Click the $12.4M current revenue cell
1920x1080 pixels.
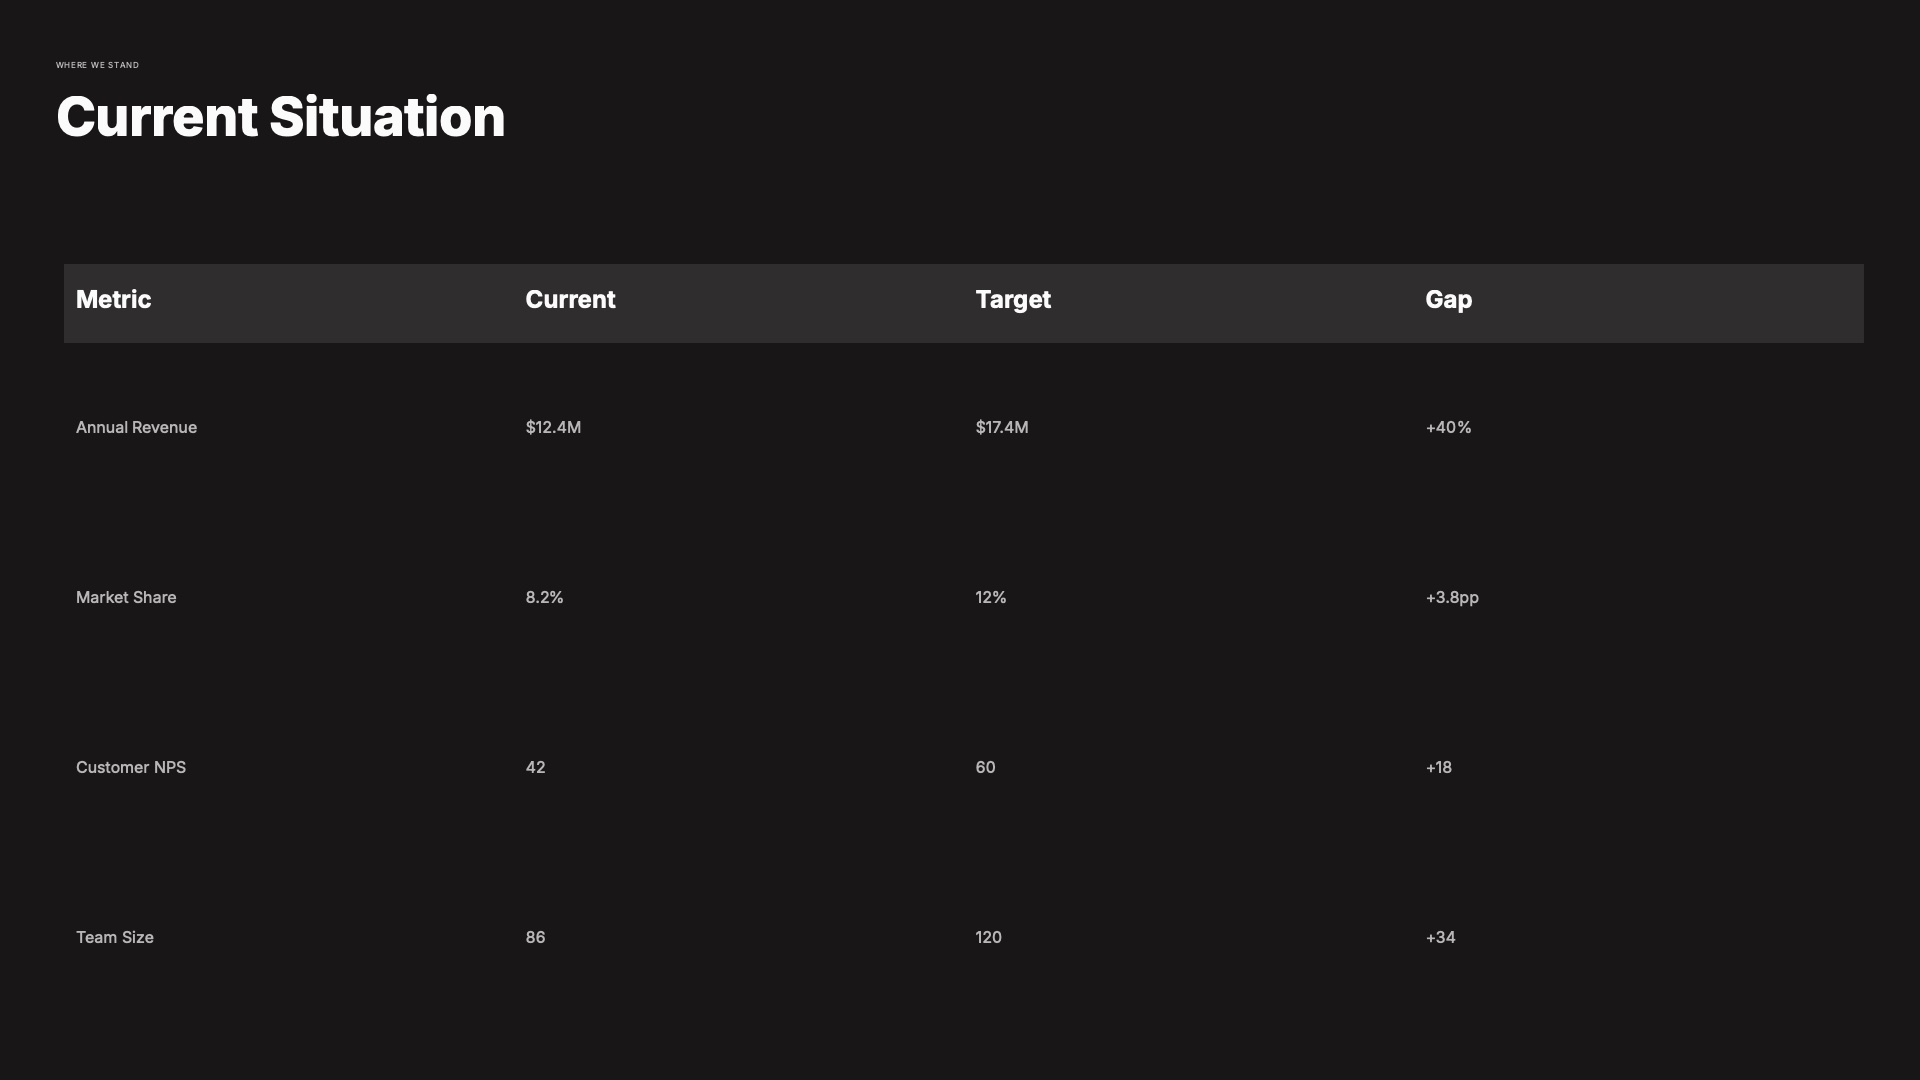coord(553,428)
